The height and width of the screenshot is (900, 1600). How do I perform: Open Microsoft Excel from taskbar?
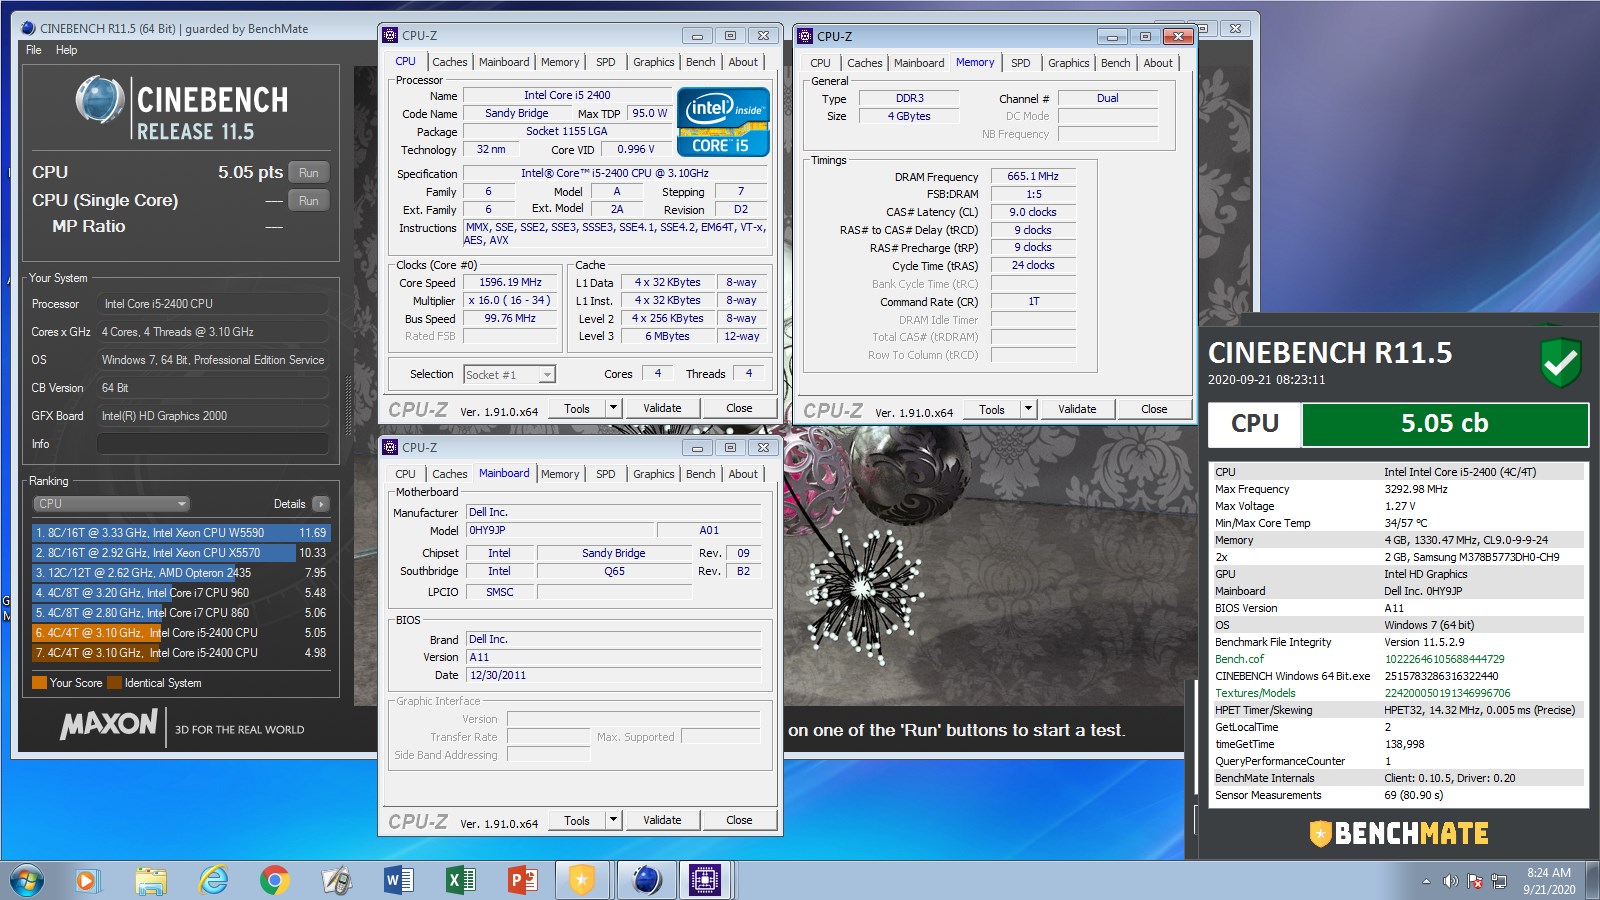point(460,880)
